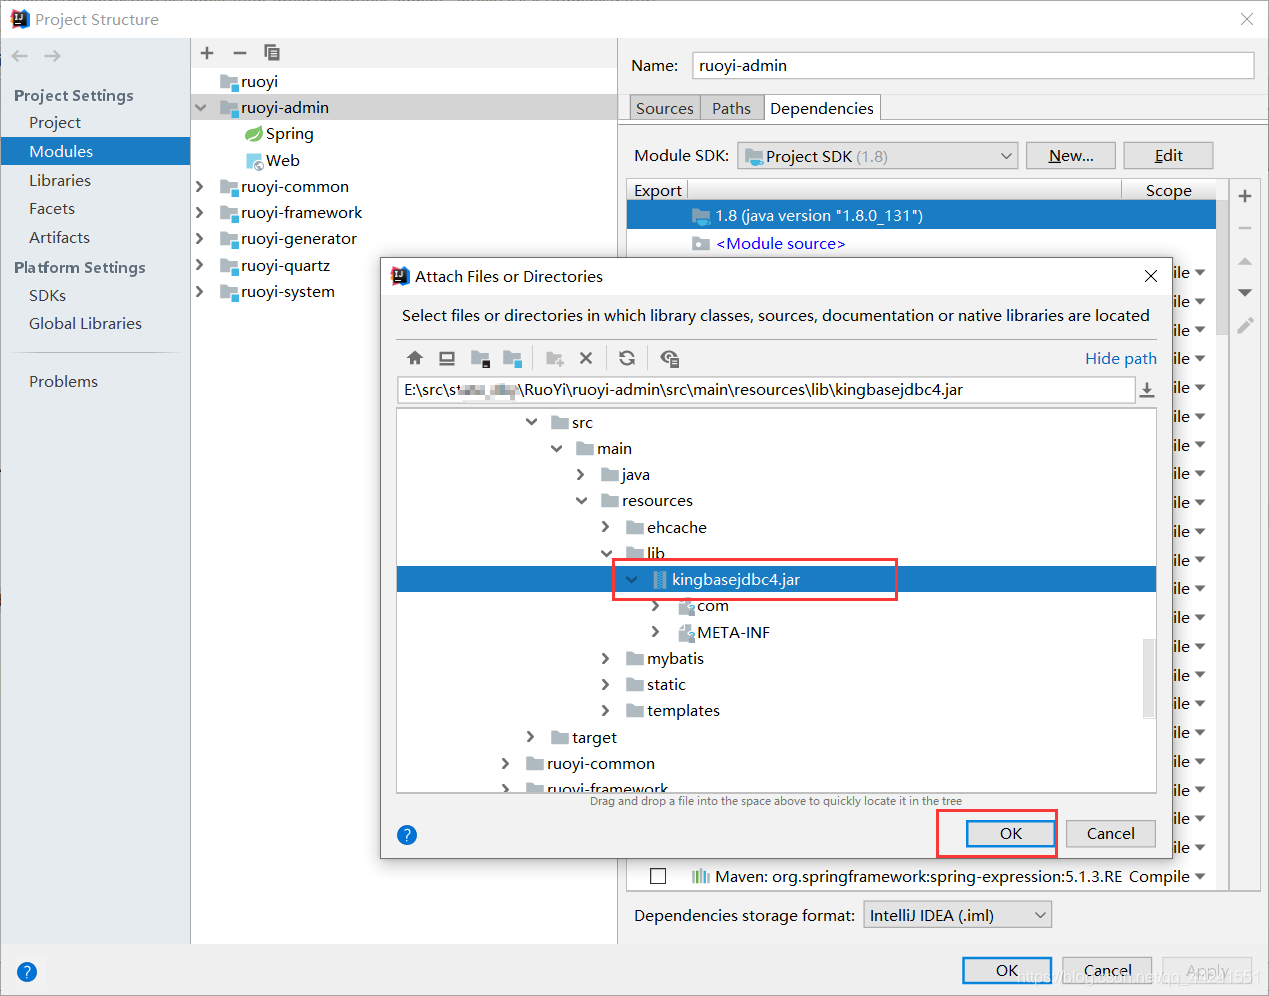Expand the ruoyi-quartz module
Image resolution: width=1269 pixels, height=996 pixels.
[x=200, y=265]
